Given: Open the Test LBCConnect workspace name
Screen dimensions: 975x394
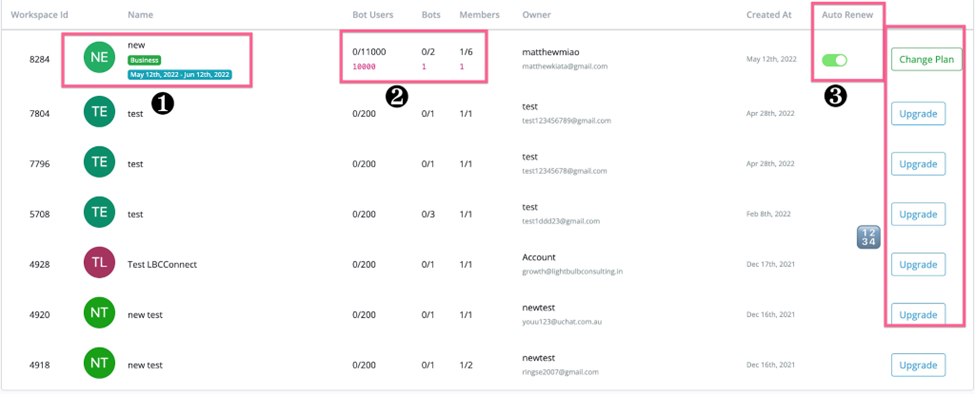Looking at the screenshot, I should 162,264.
